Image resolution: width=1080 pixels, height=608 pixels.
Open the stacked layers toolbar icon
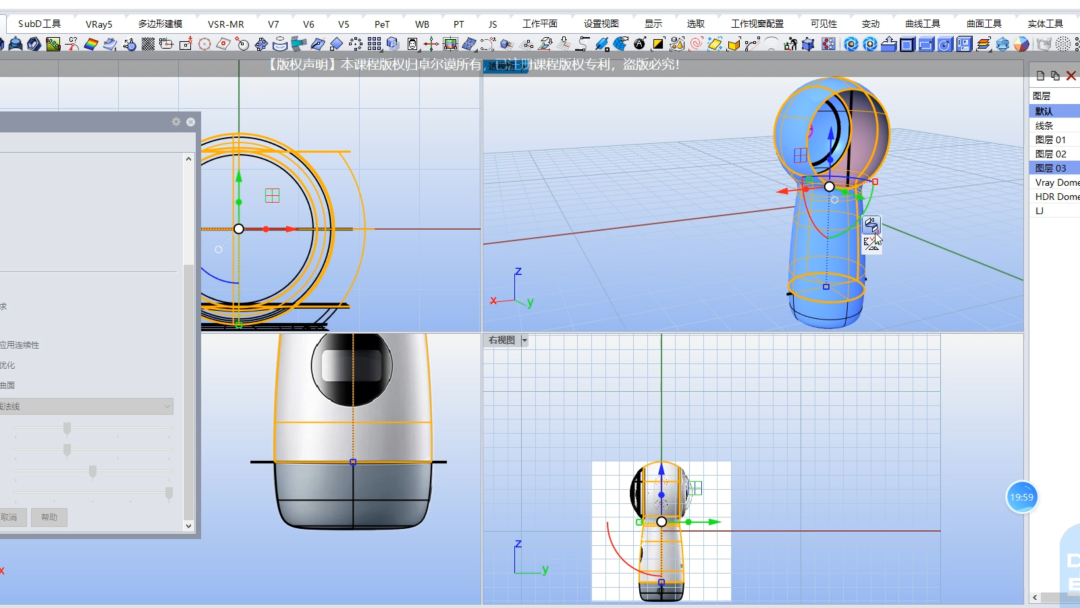(x=984, y=44)
